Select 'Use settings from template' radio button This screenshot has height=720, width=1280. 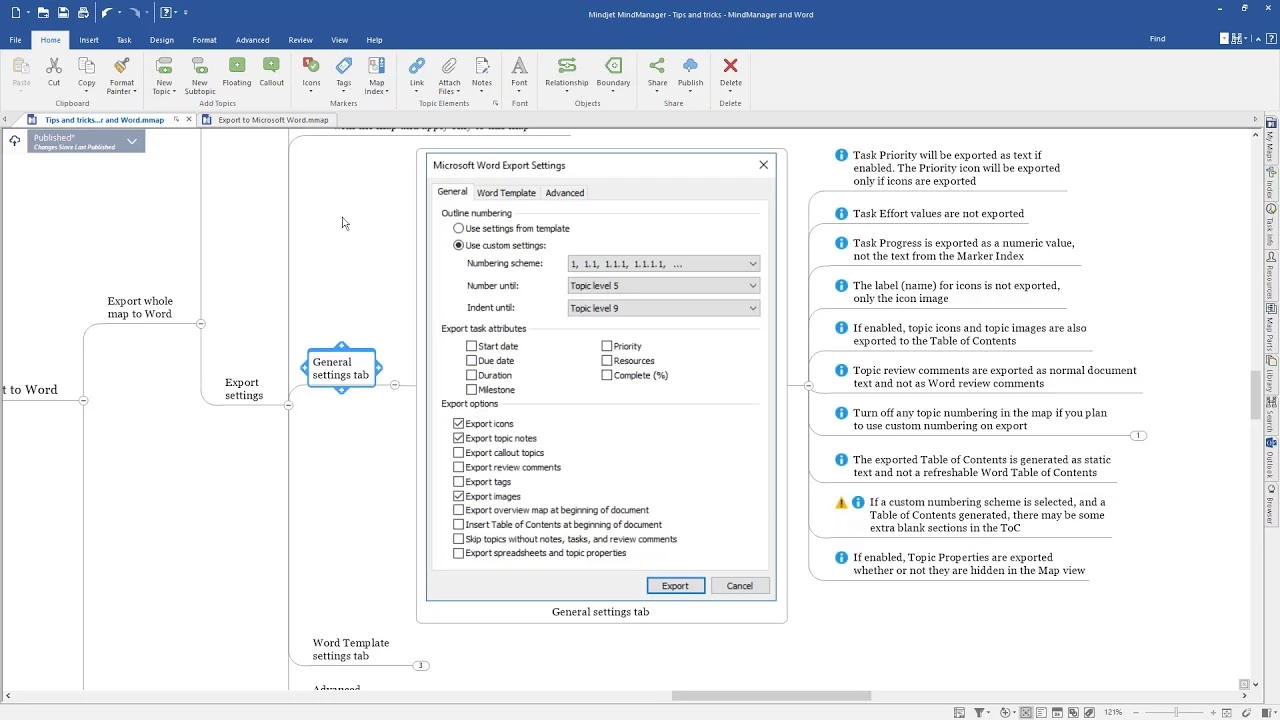[459, 229]
